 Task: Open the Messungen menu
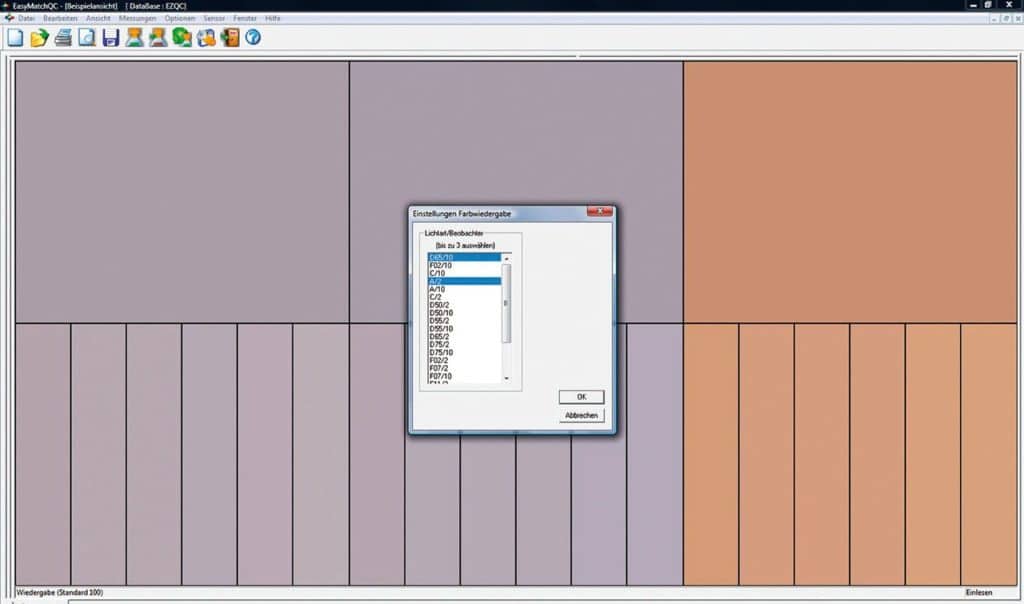point(137,18)
